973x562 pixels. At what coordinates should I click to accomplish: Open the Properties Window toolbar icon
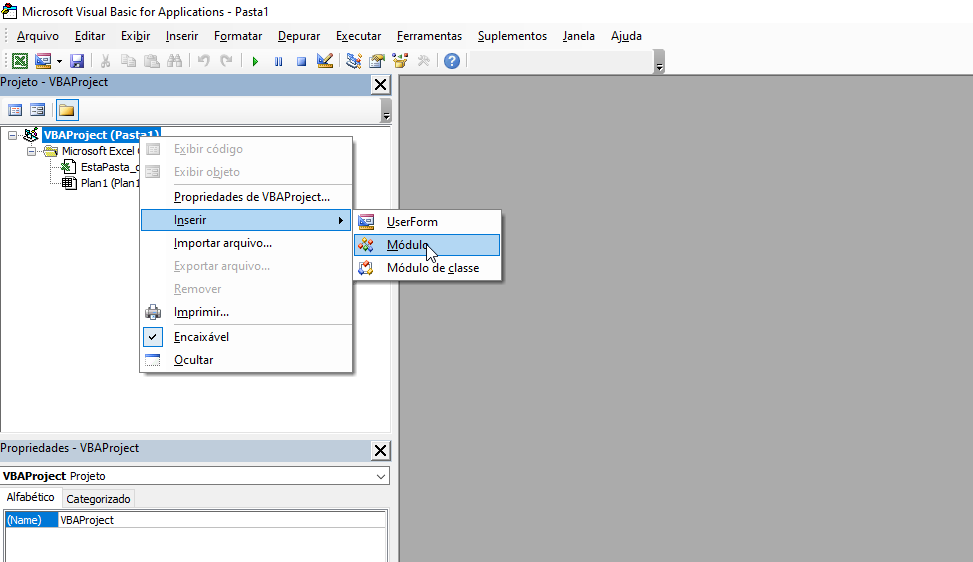(x=377, y=61)
